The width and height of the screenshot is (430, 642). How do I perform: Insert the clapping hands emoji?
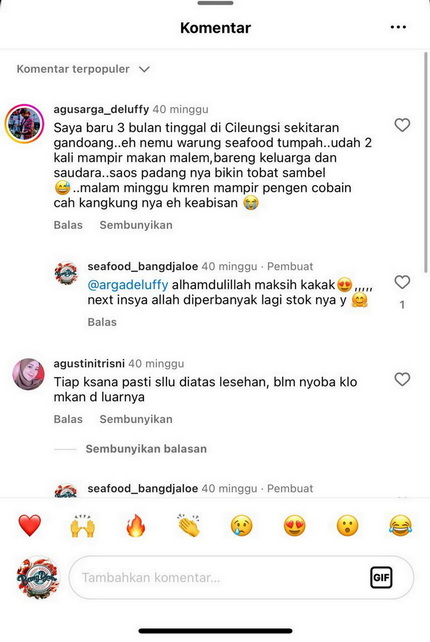(189, 525)
